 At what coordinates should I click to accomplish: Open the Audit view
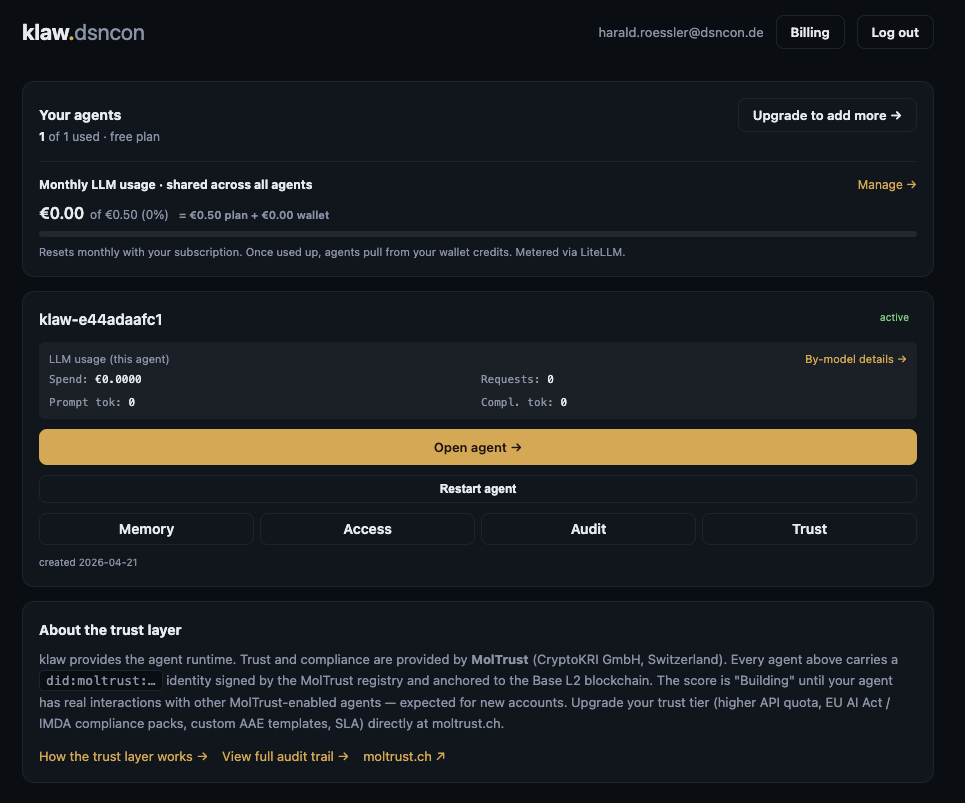pyautogui.click(x=588, y=528)
